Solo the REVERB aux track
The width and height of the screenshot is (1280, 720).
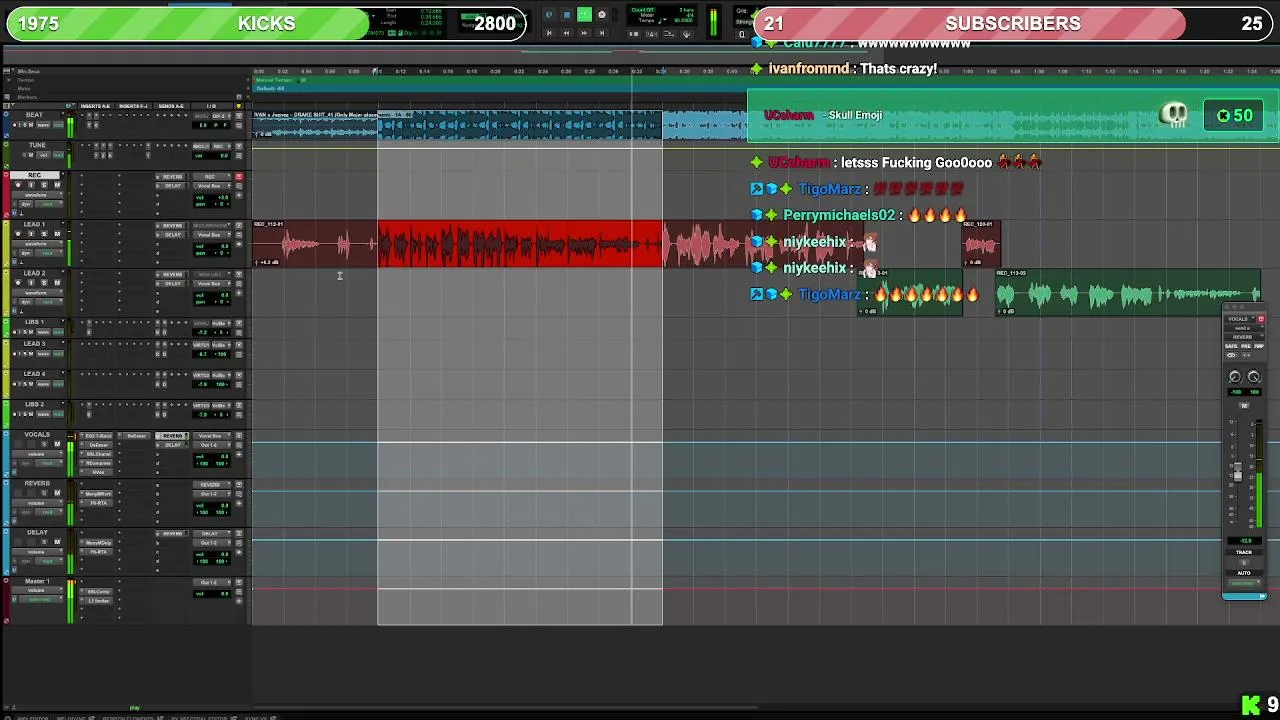[x=44, y=493]
